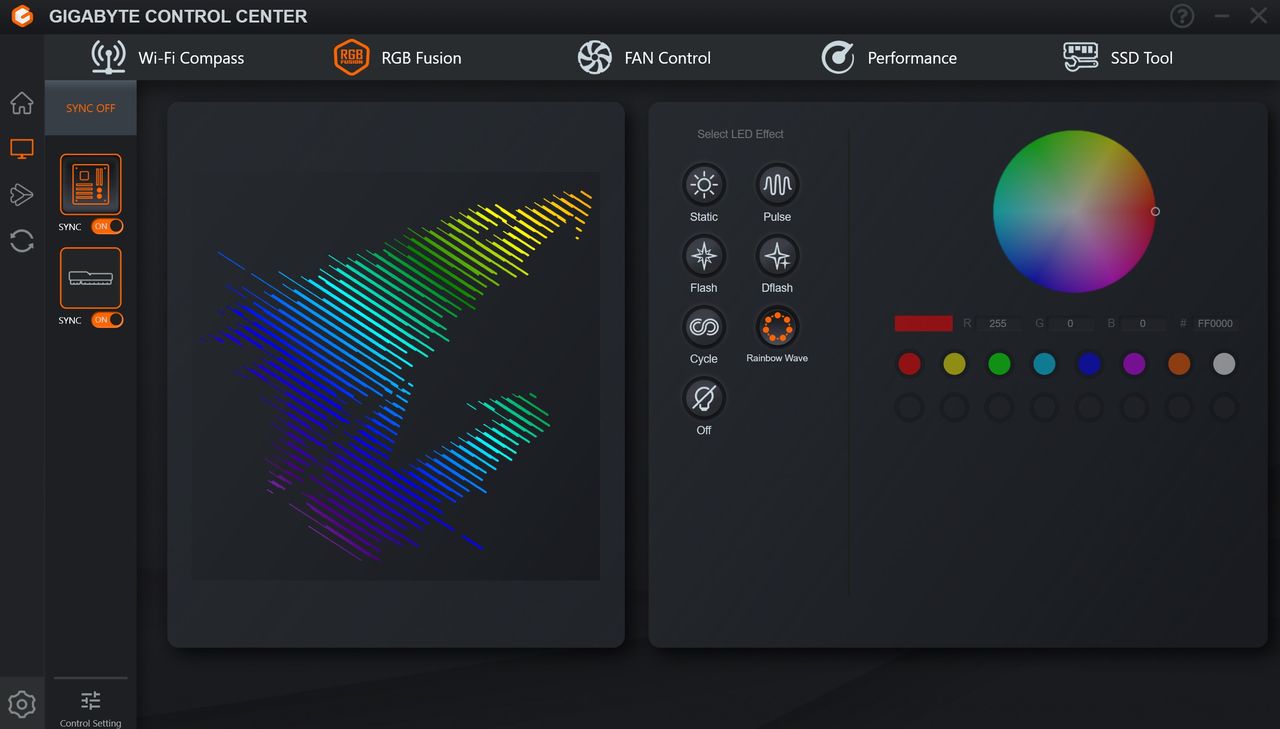
Task: Click the fan icon beside FAN Control
Action: (x=595, y=58)
